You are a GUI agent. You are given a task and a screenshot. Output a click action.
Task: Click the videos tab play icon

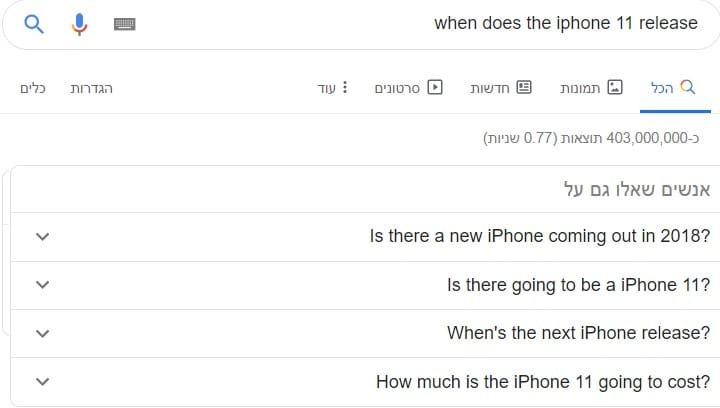tap(435, 87)
